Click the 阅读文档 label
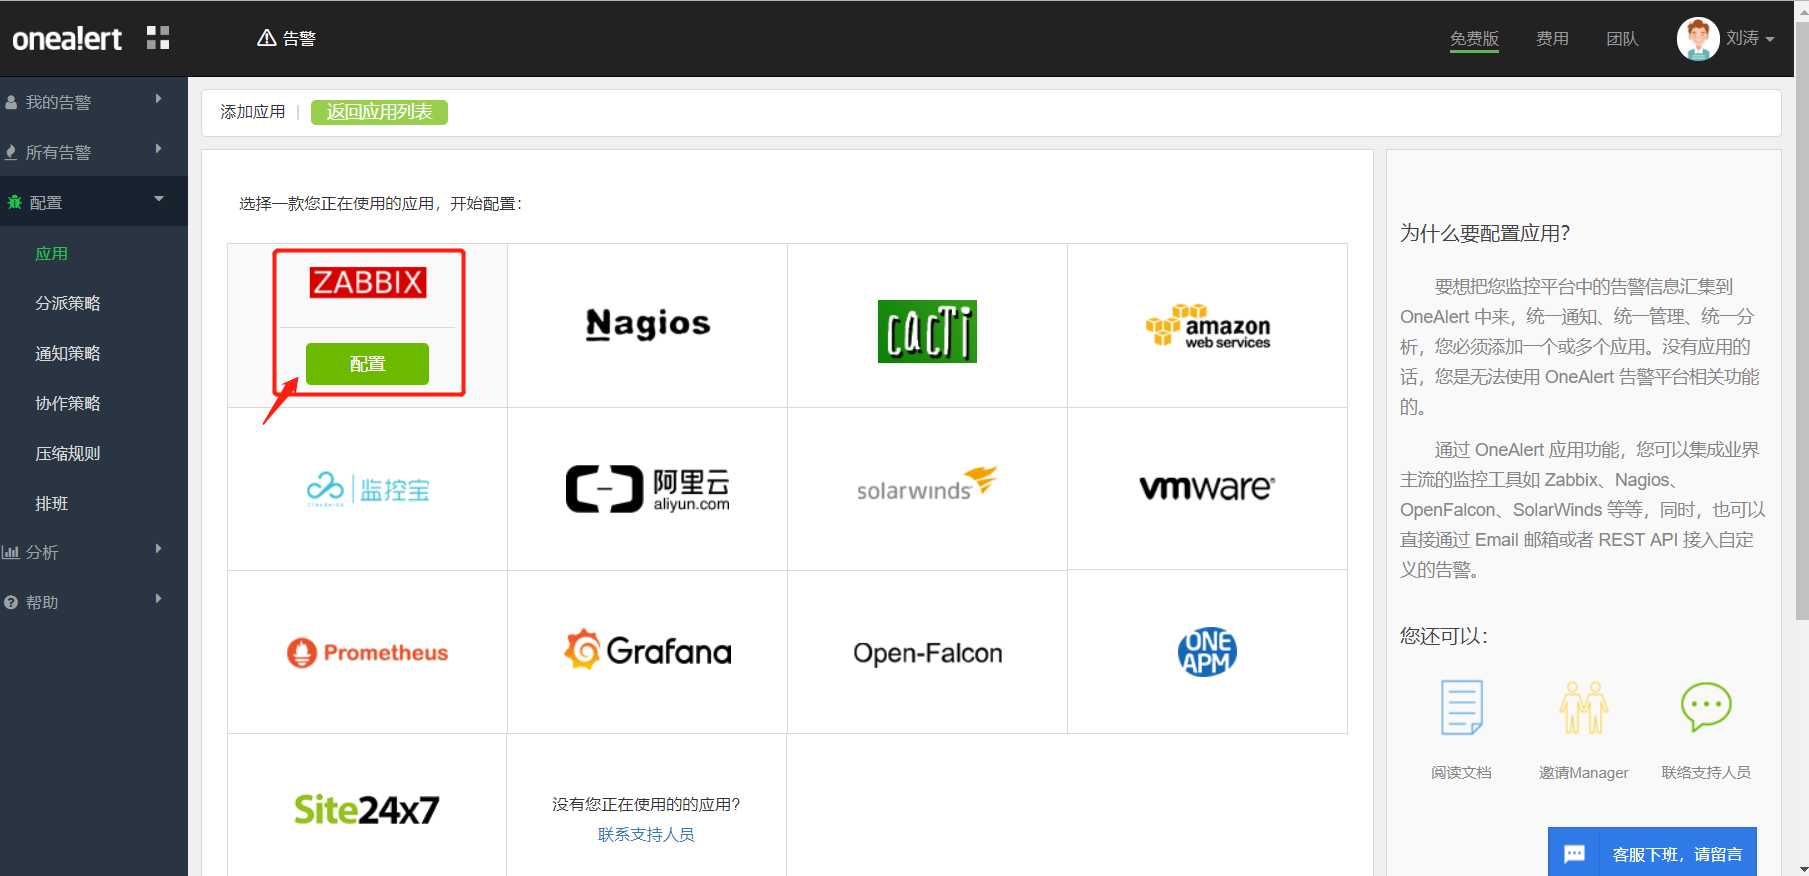1809x876 pixels. point(1461,772)
